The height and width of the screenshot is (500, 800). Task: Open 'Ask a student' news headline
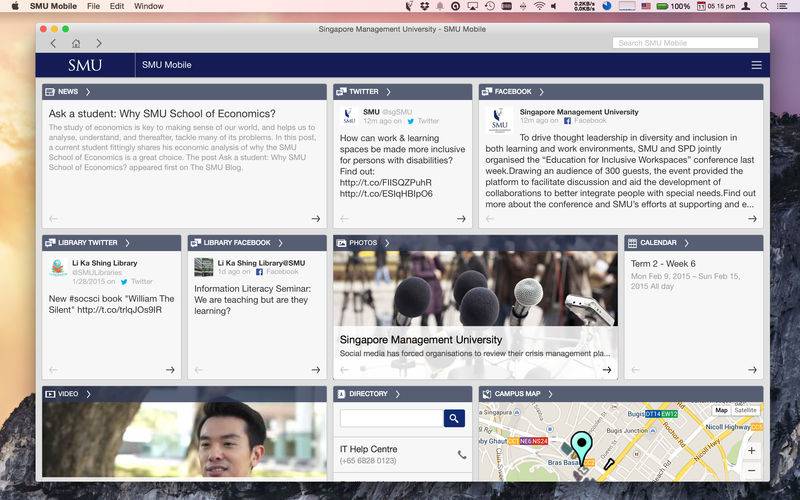pyautogui.click(x=162, y=114)
